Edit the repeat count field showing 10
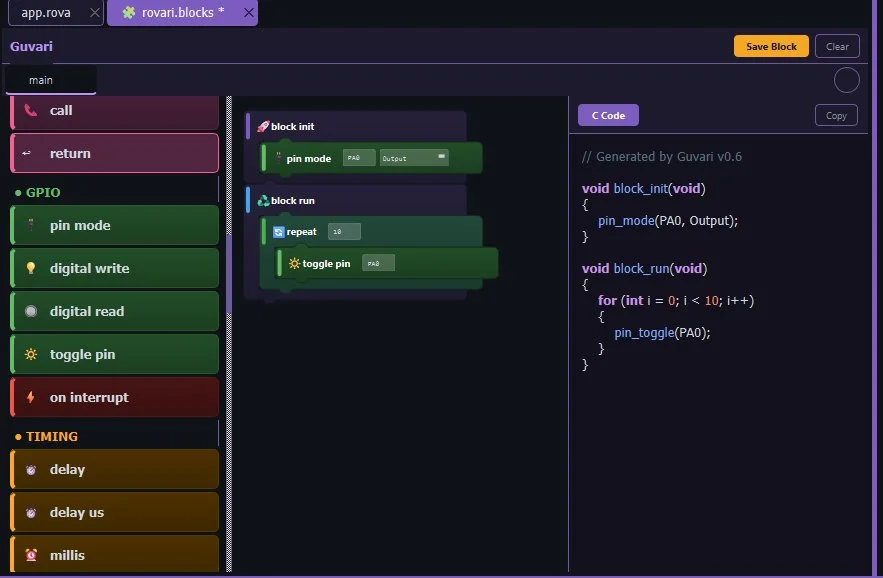 click(x=344, y=232)
